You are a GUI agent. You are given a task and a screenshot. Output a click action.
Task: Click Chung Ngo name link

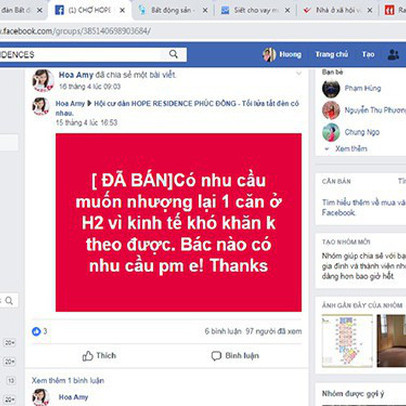pyautogui.click(x=362, y=132)
